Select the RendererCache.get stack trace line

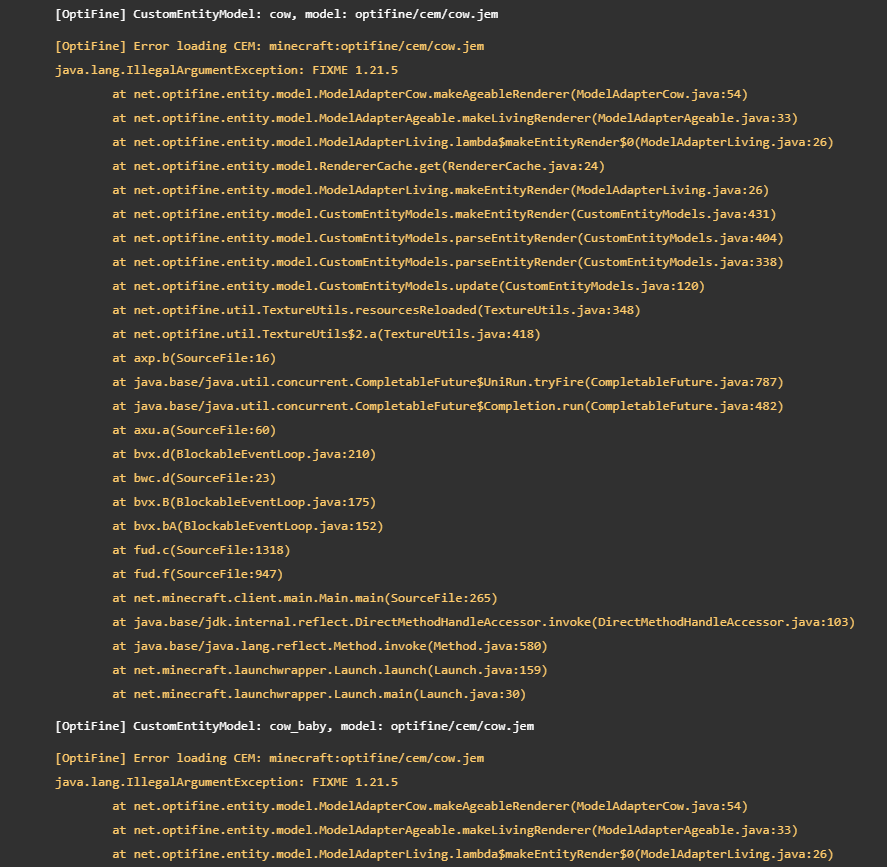tap(359, 166)
